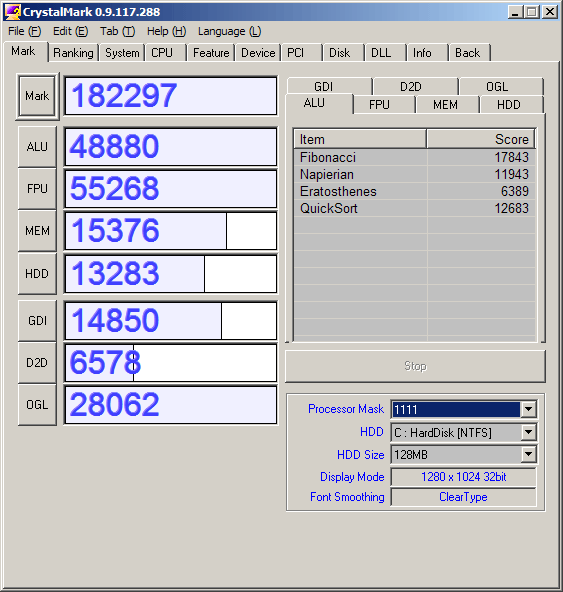
Task: Switch to the Feature tab
Action: (x=211, y=53)
